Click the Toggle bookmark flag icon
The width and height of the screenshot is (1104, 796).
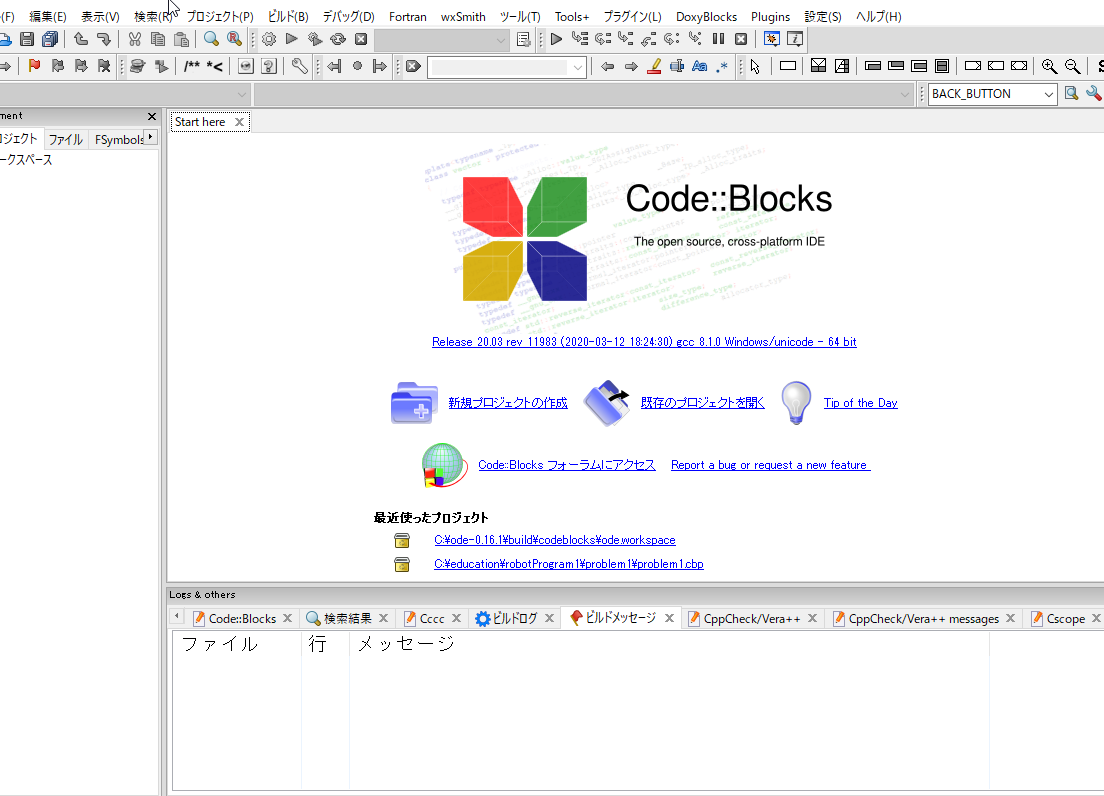(34, 67)
